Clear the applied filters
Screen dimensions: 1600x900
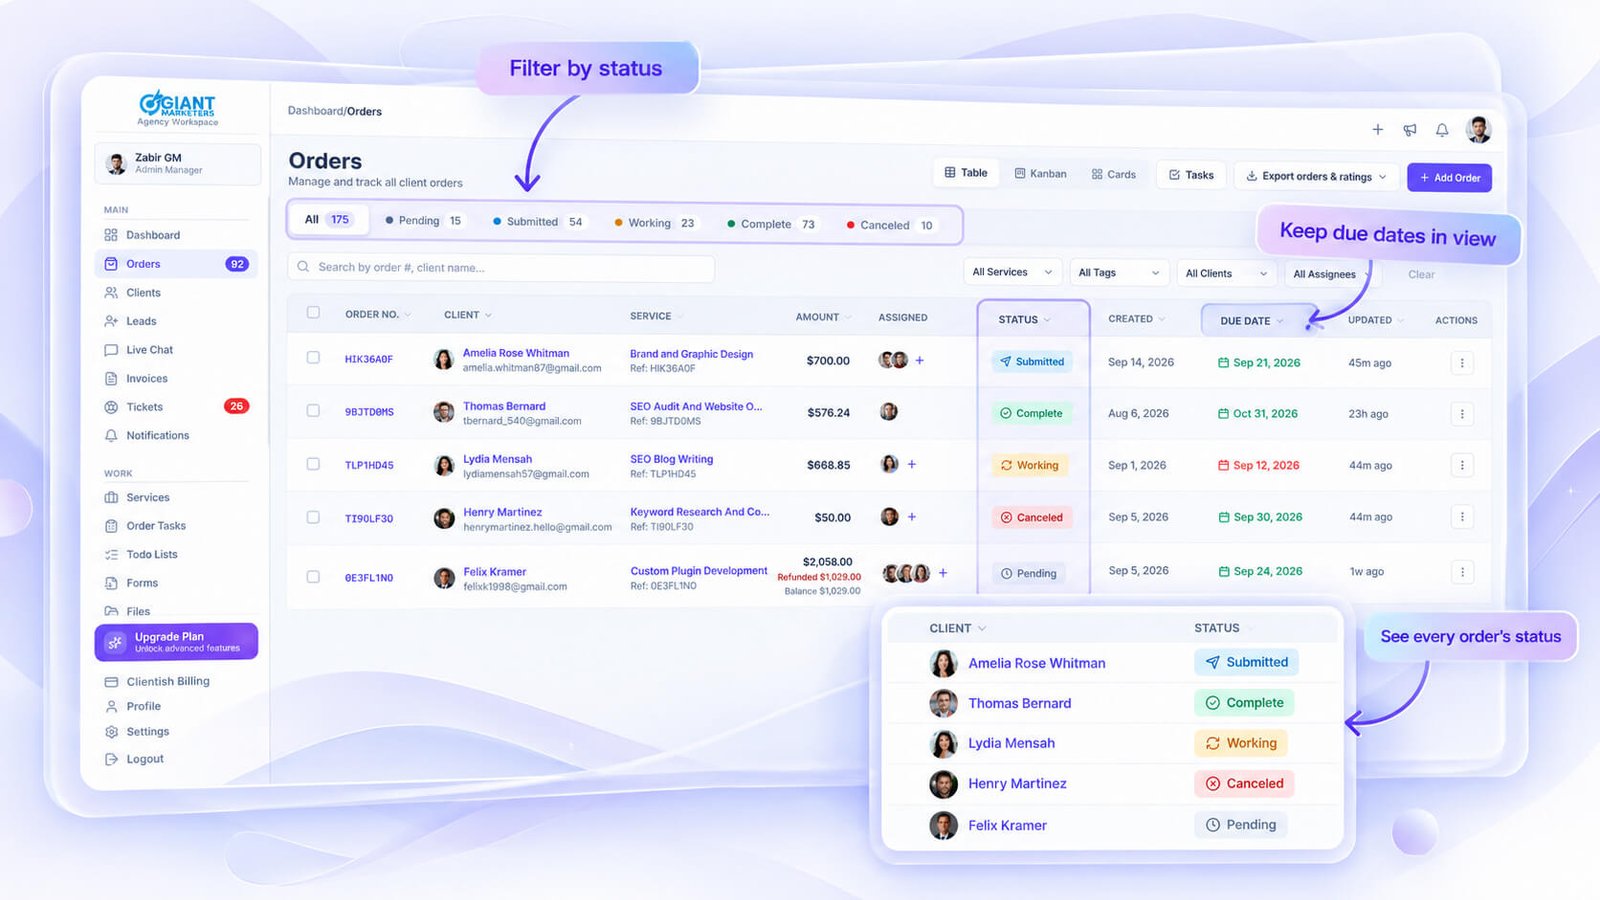[1421, 275]
